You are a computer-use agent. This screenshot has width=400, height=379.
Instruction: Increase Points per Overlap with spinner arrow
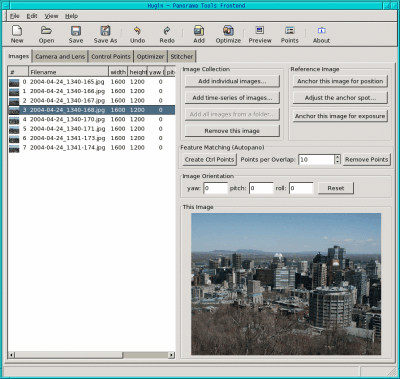tap(337, 157)
